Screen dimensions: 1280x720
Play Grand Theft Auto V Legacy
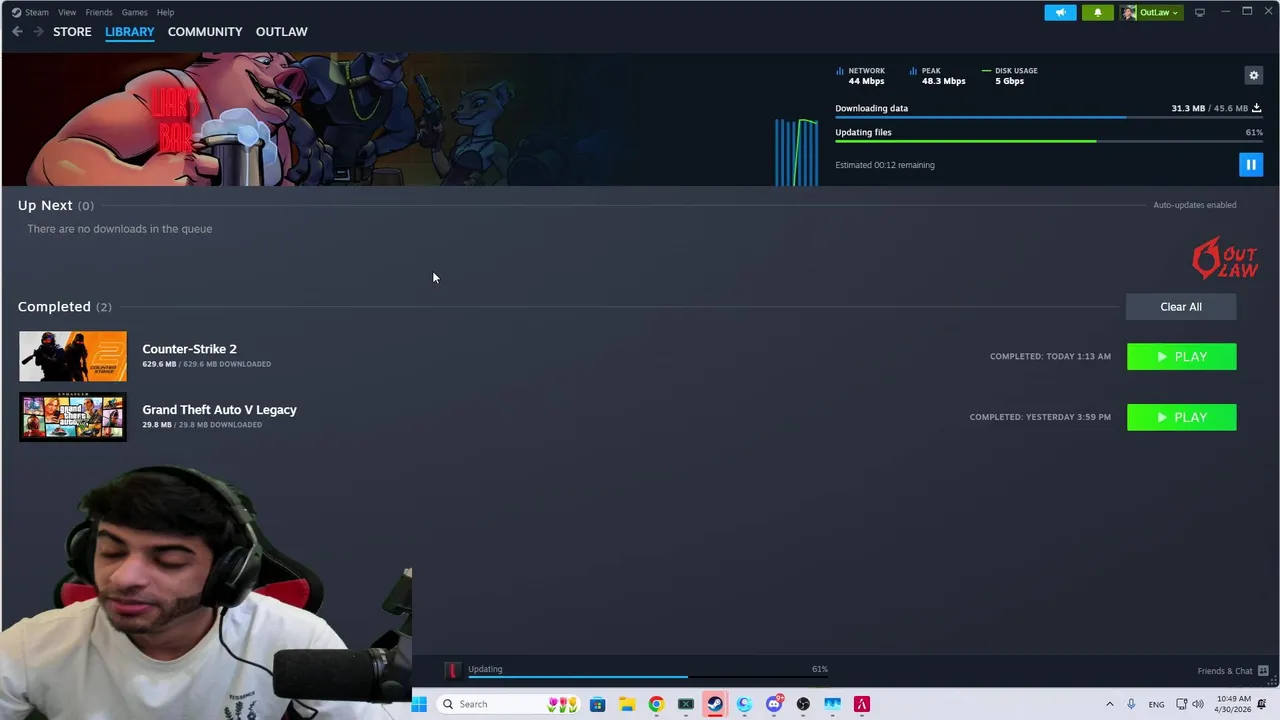(x=1181, y=417)
